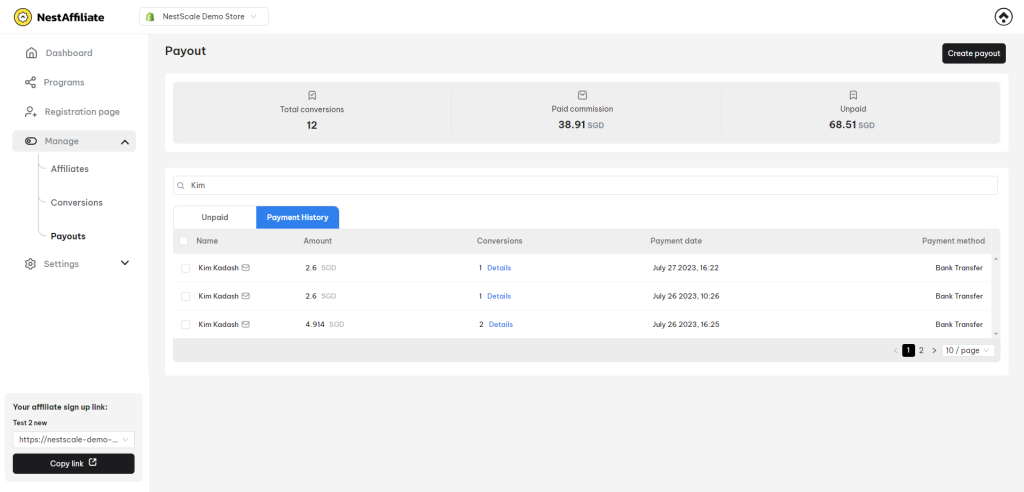Open the affiliate sign up link dropdown
1024x492 pixels.
click(74, 440)
